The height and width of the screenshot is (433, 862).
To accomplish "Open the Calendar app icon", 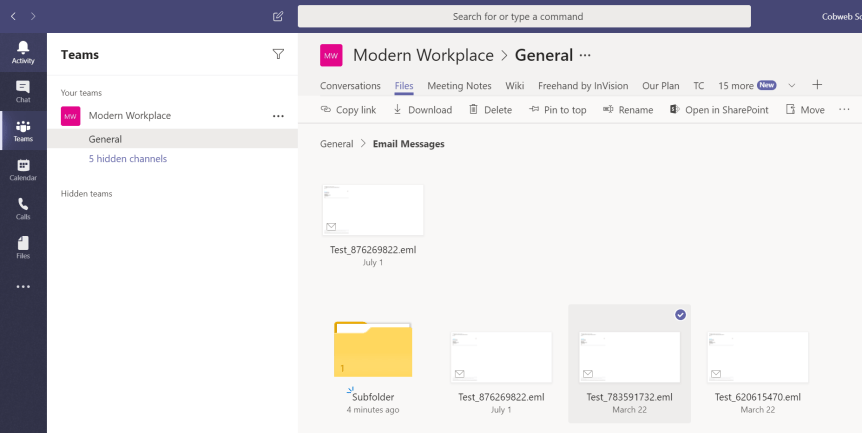I will [x=23, y=170].
